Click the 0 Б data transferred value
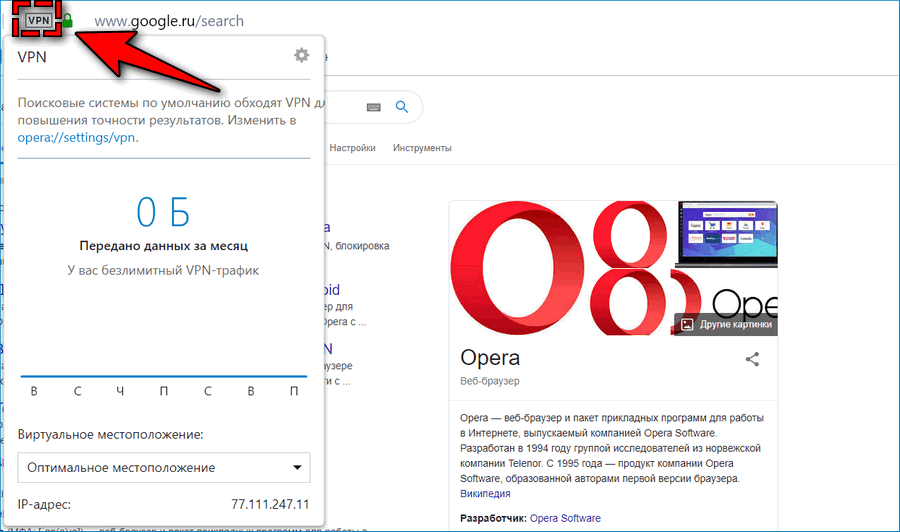The image size is (900, 532). tap(163, 212)
